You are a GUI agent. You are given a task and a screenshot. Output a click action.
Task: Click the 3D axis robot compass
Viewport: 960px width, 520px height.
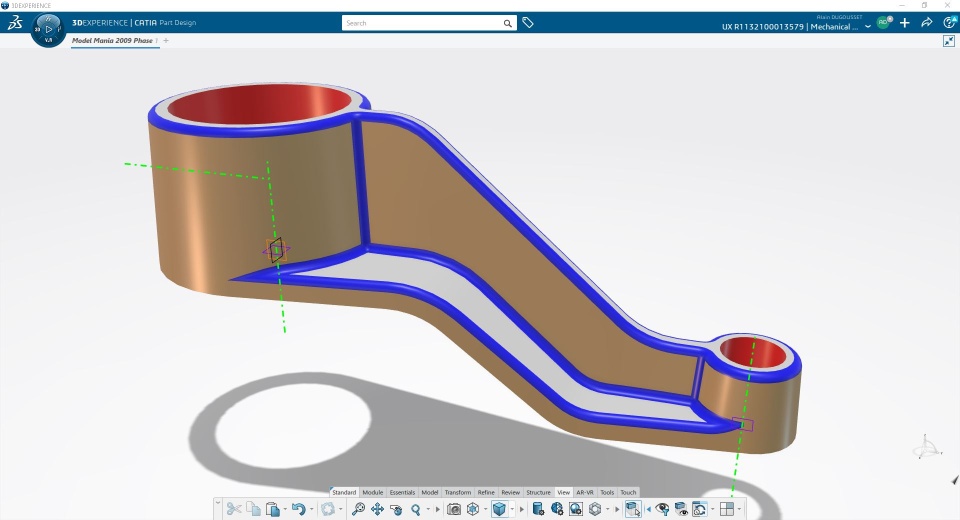point(926,447)
